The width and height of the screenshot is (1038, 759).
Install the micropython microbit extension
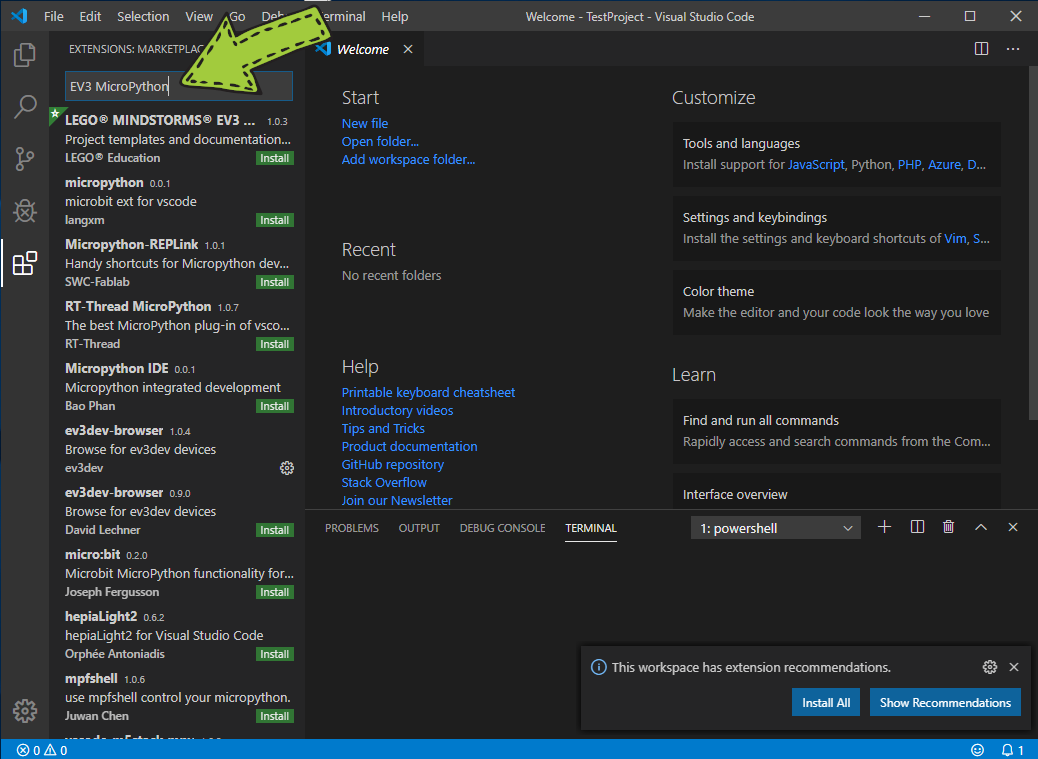pos(275,220)
